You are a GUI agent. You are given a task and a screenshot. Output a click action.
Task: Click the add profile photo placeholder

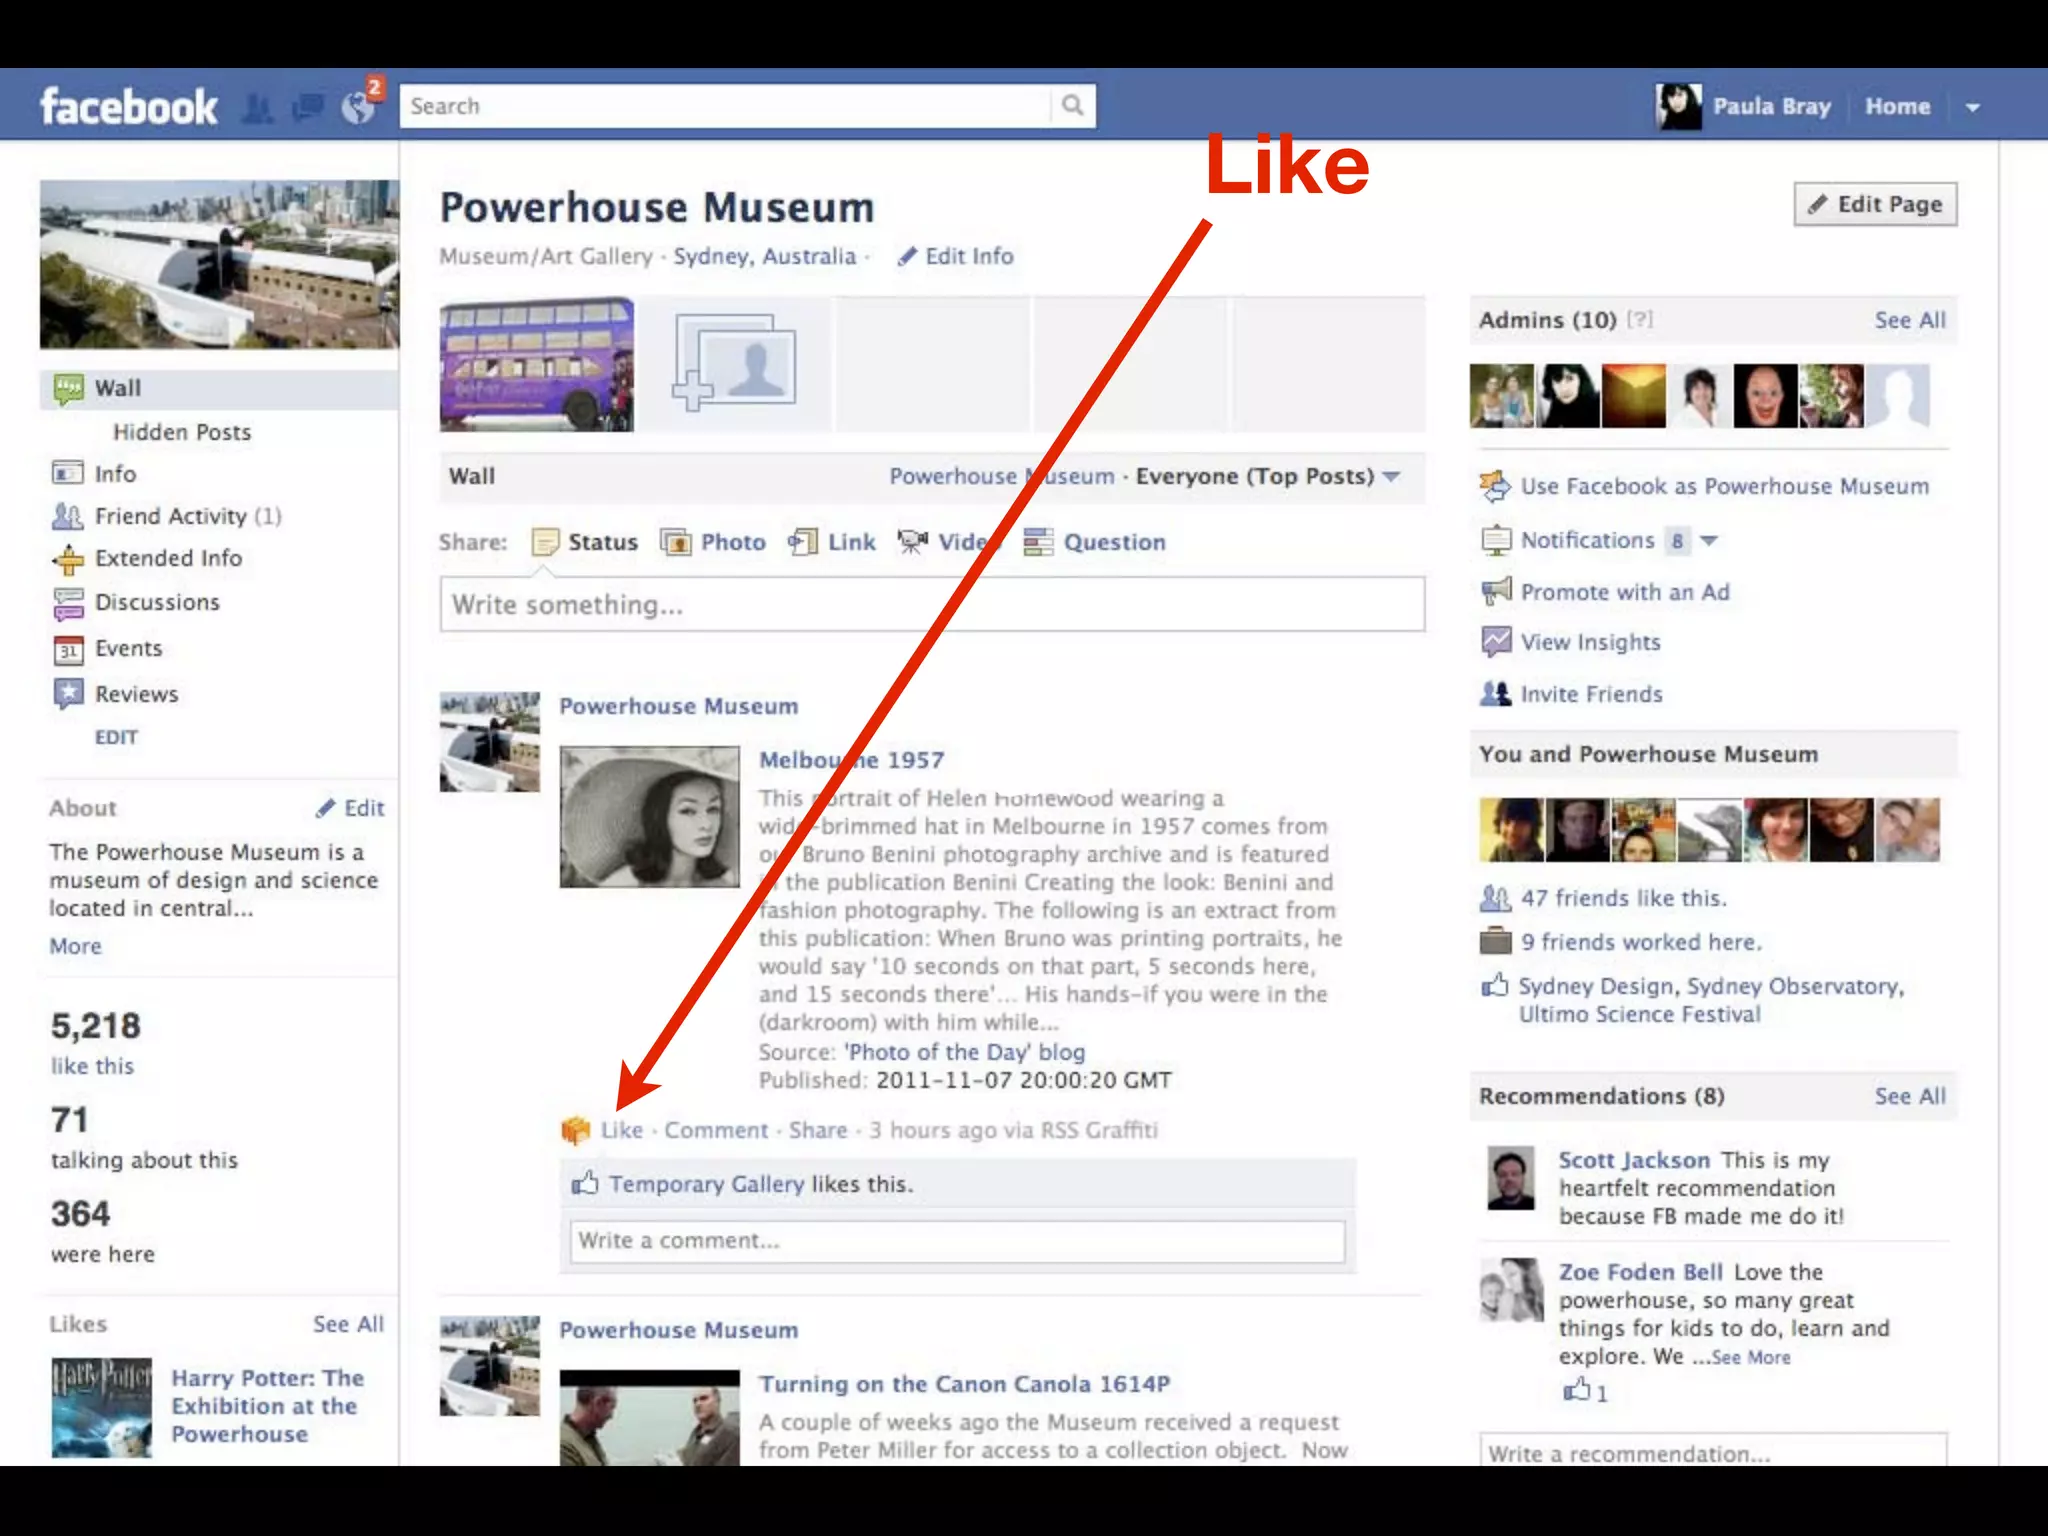pos(734,364)
